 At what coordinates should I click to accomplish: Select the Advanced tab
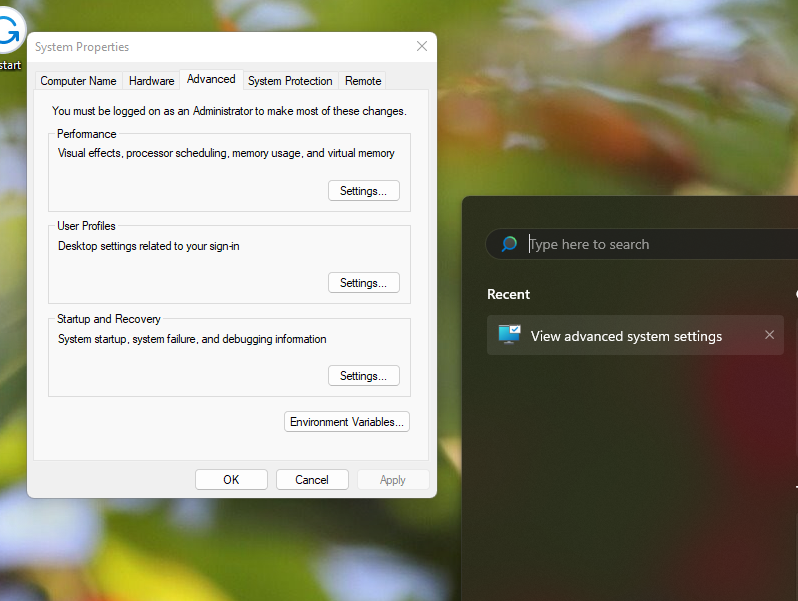(211, 79)
